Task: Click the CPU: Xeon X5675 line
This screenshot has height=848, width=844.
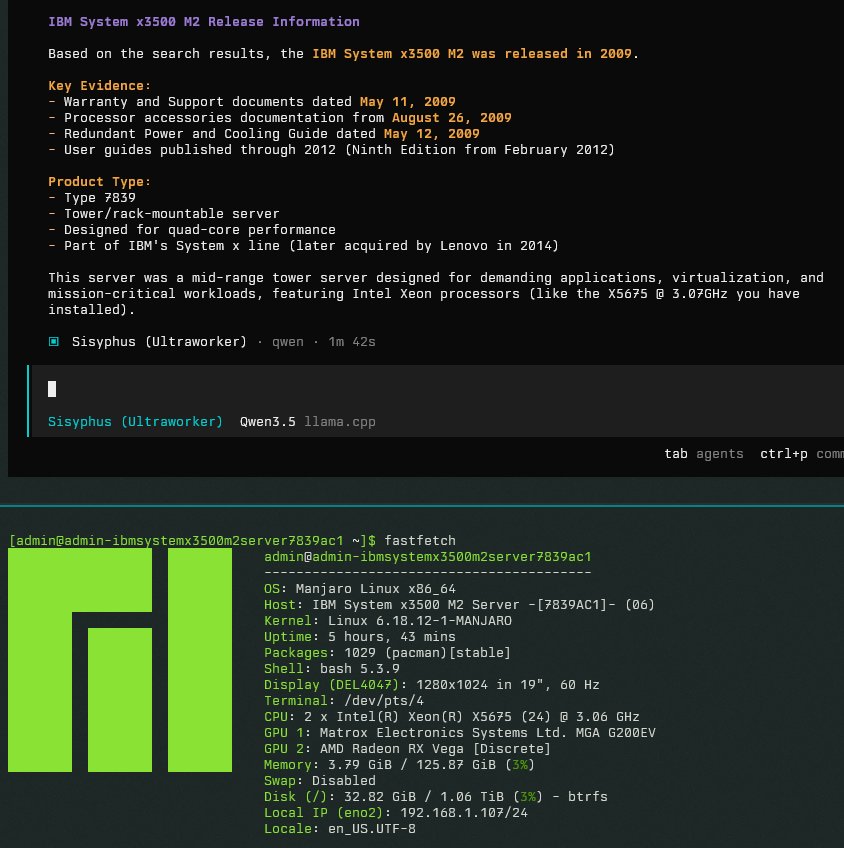Action: (451, 717)
